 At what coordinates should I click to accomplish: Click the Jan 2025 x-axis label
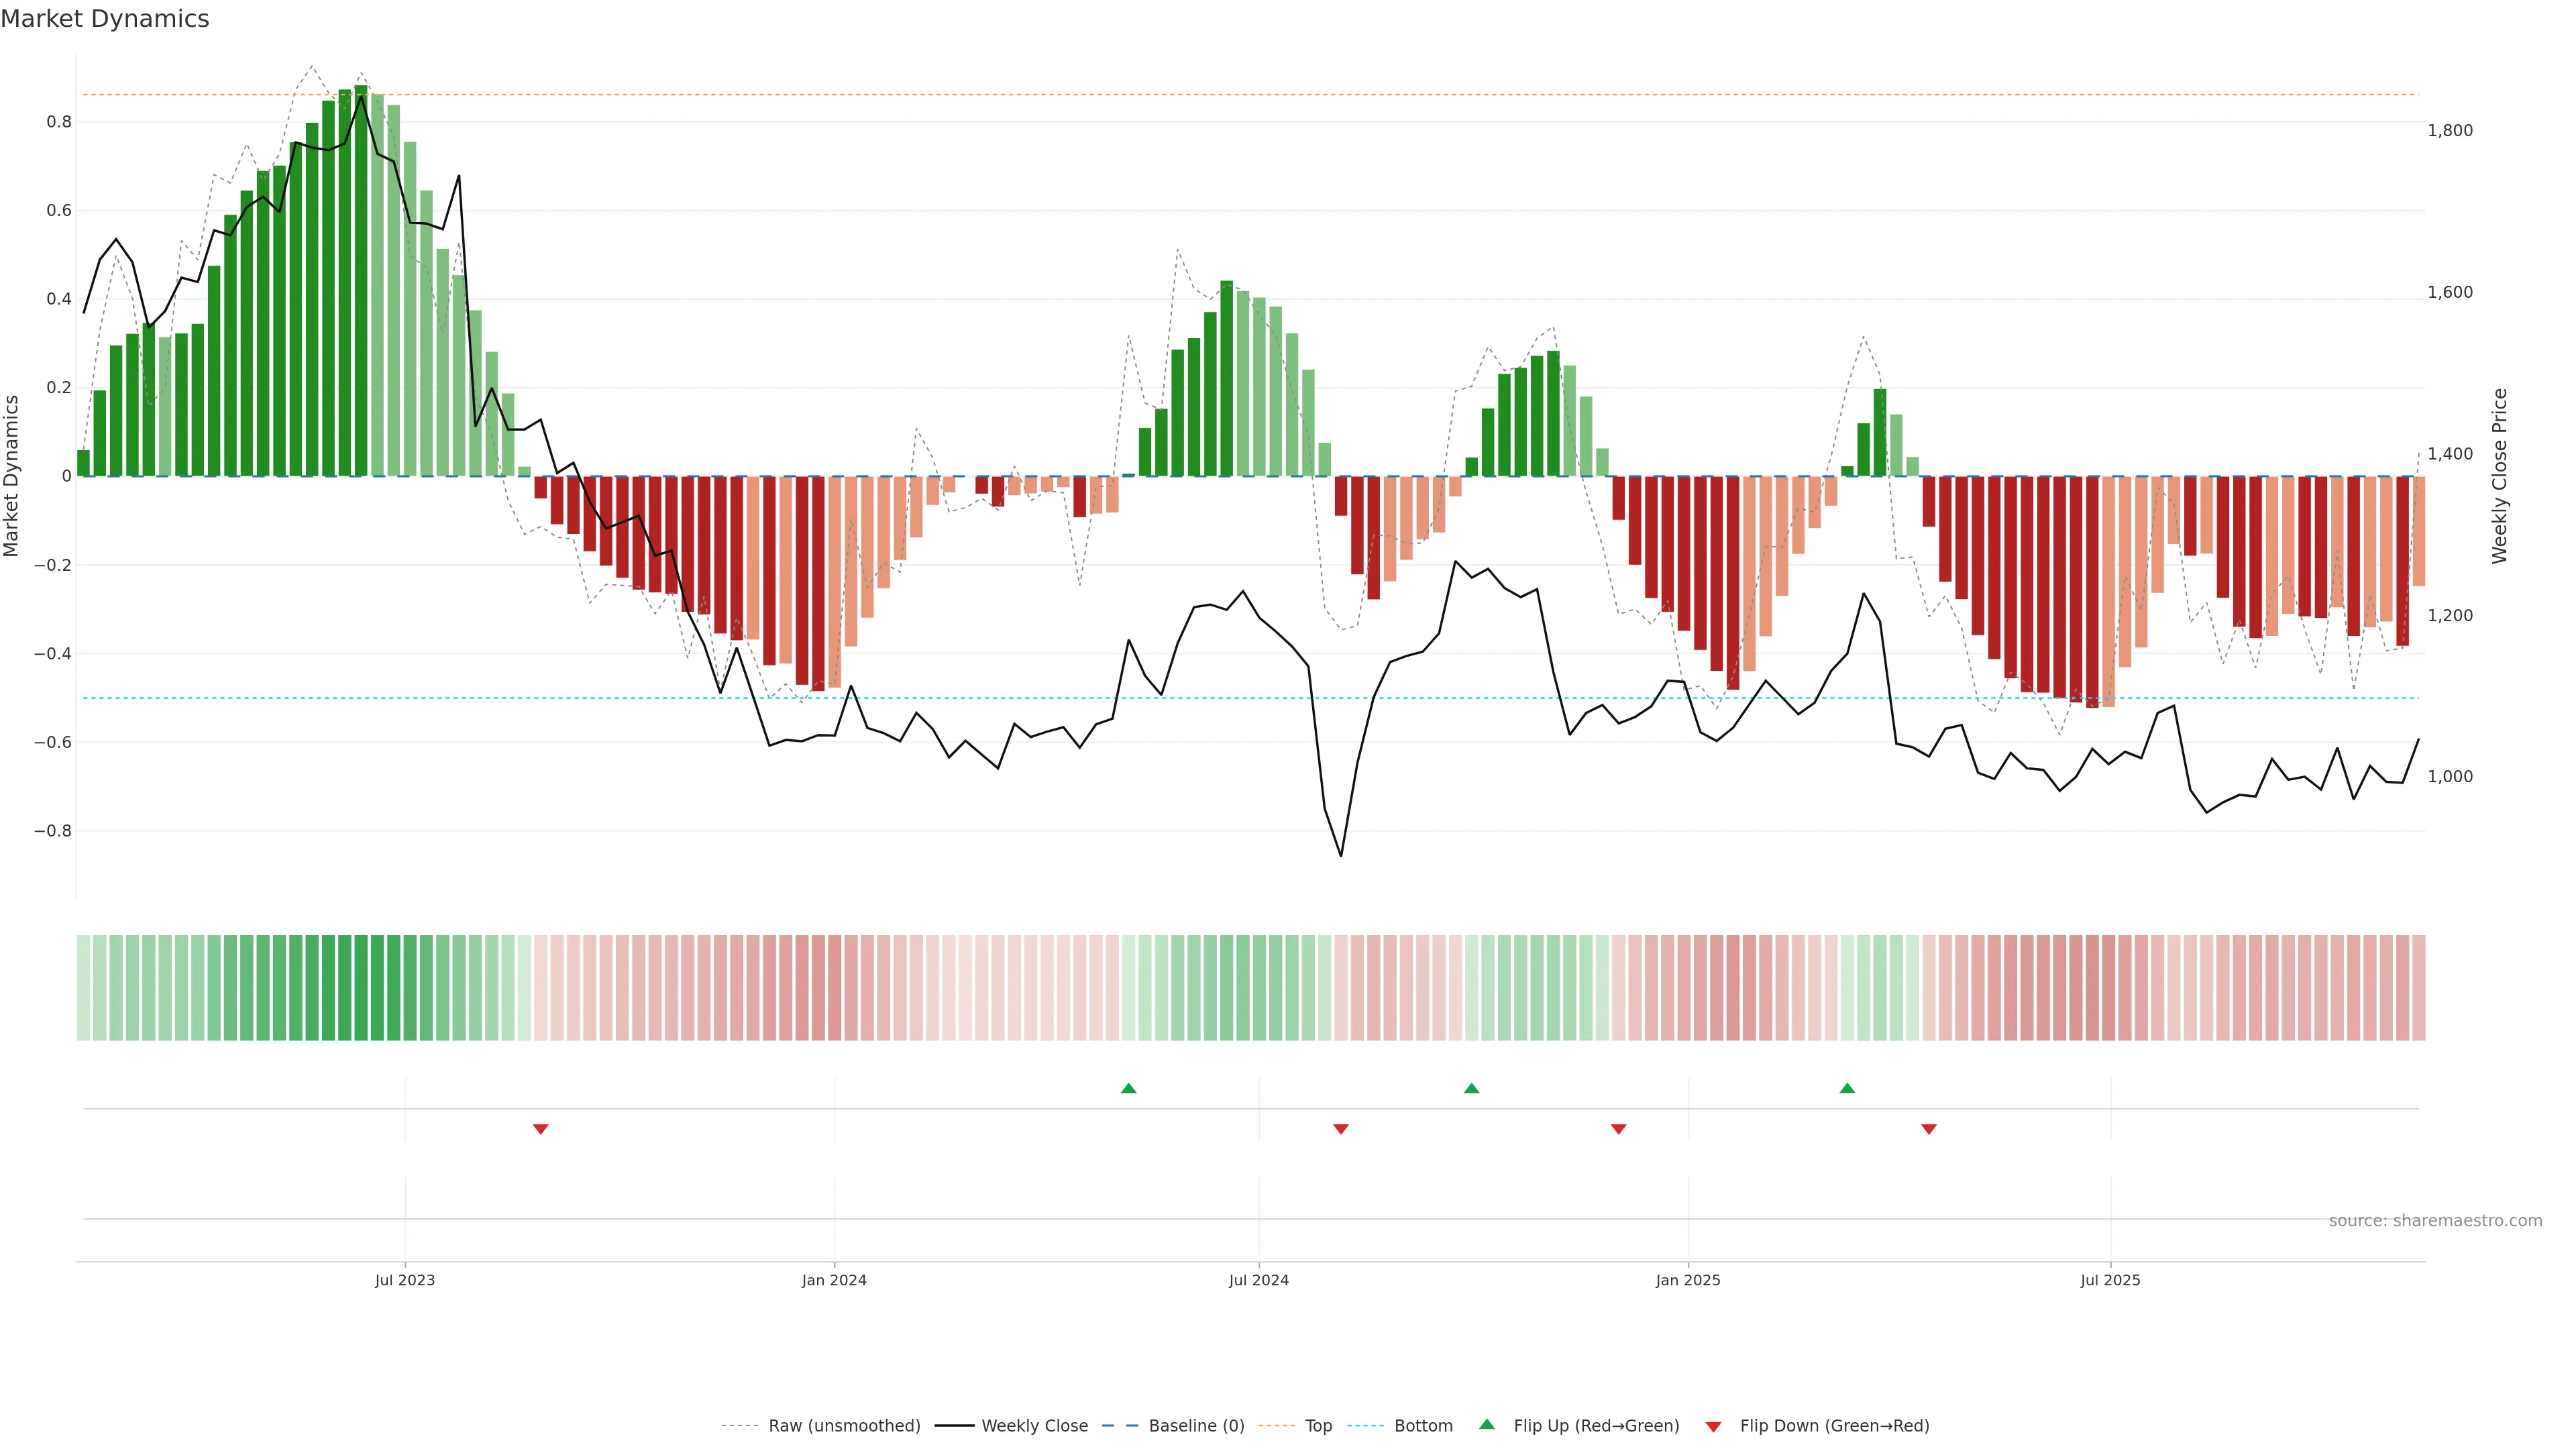(x=1688, y=1280)
